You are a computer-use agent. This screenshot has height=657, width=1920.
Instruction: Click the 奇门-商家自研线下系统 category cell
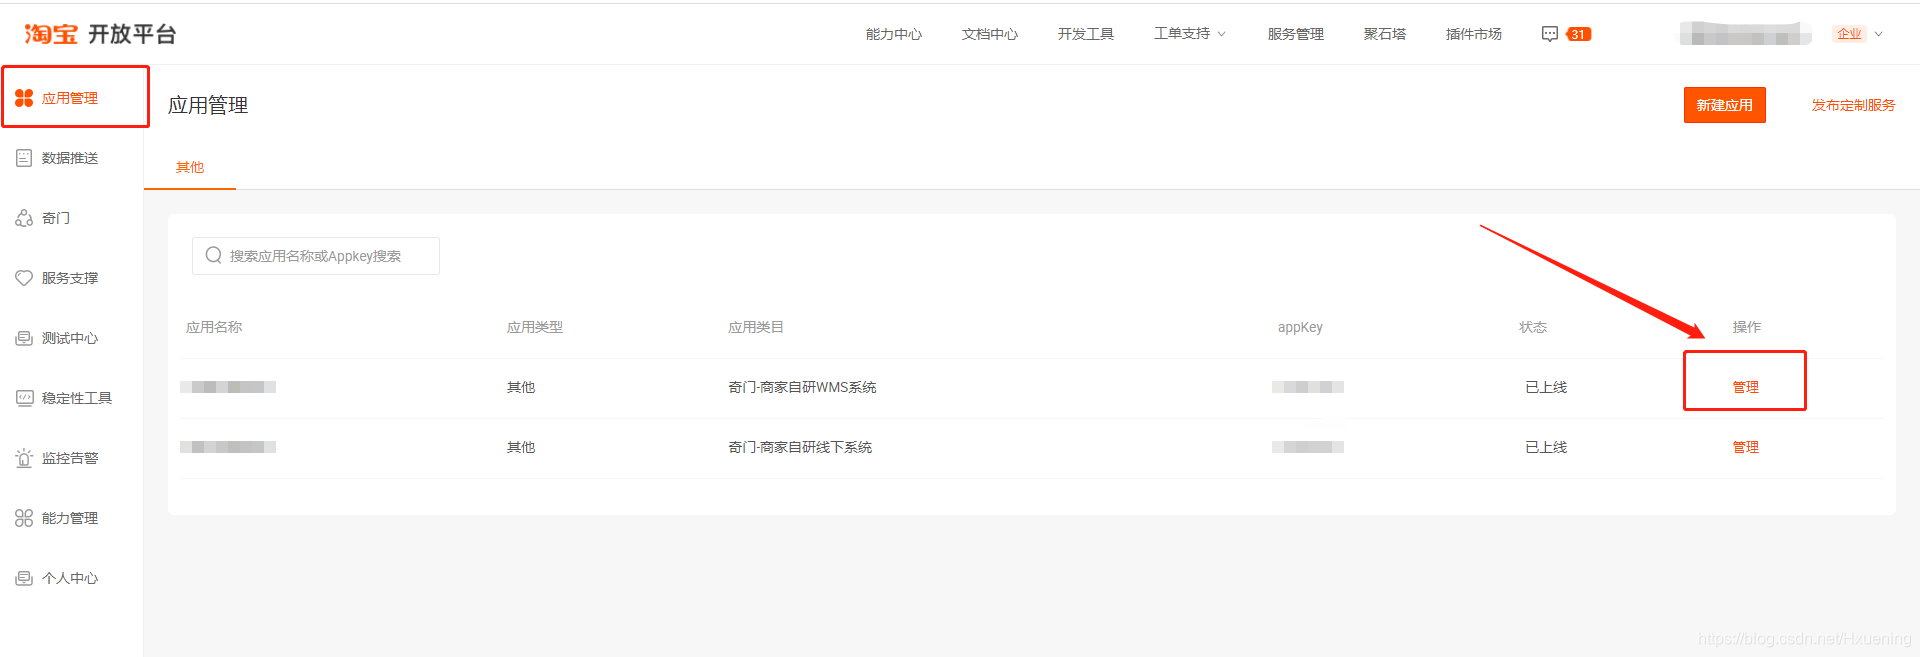(x=800, y=447)
